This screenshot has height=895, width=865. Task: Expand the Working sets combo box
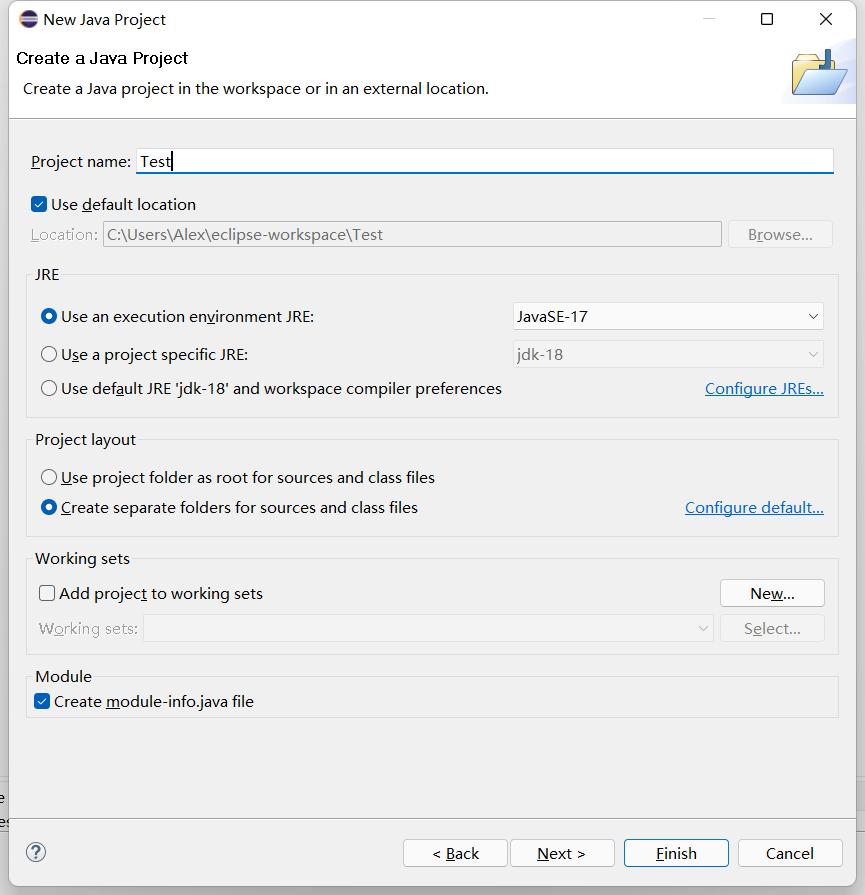[x=428, y=628]
